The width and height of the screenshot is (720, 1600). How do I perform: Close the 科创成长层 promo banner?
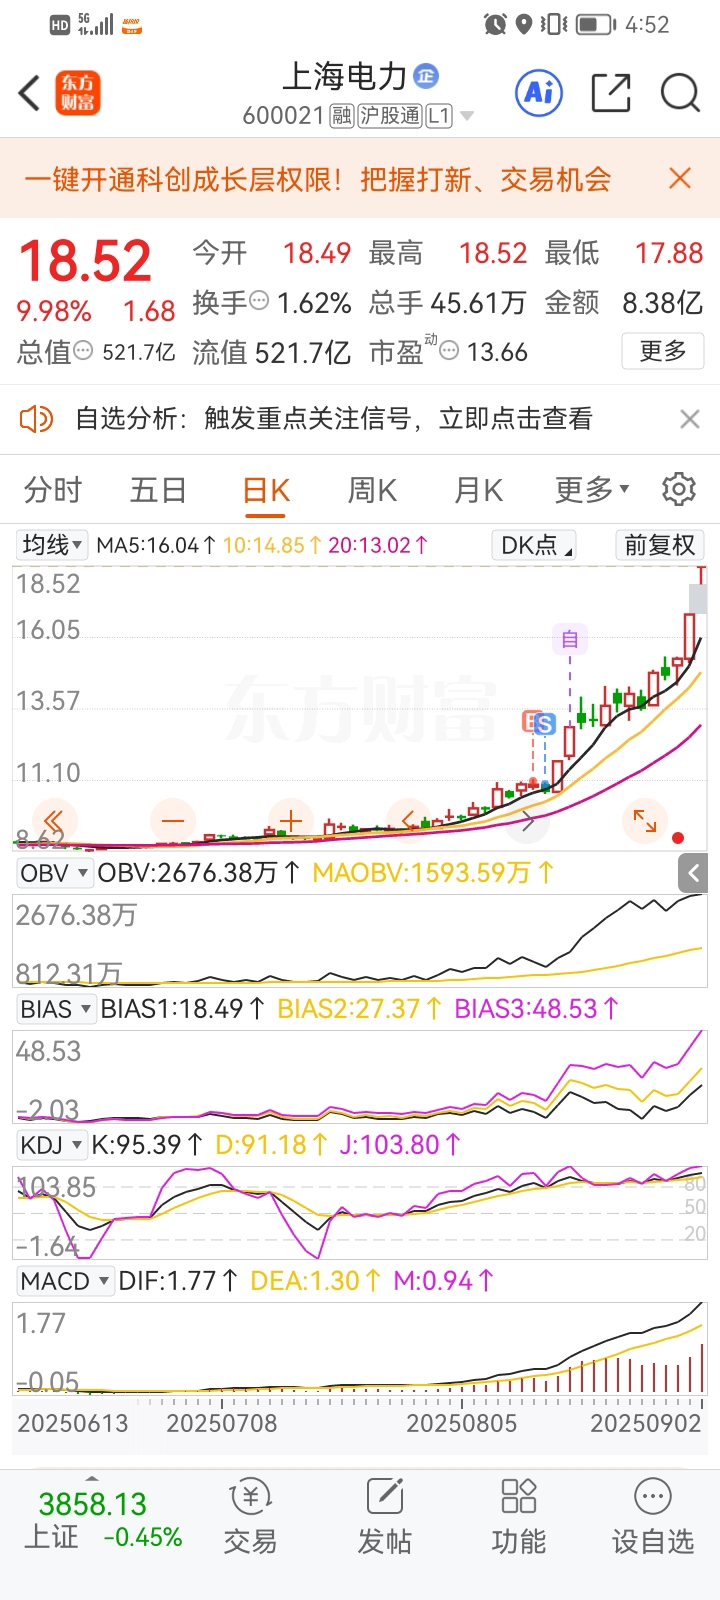point(680,178)
